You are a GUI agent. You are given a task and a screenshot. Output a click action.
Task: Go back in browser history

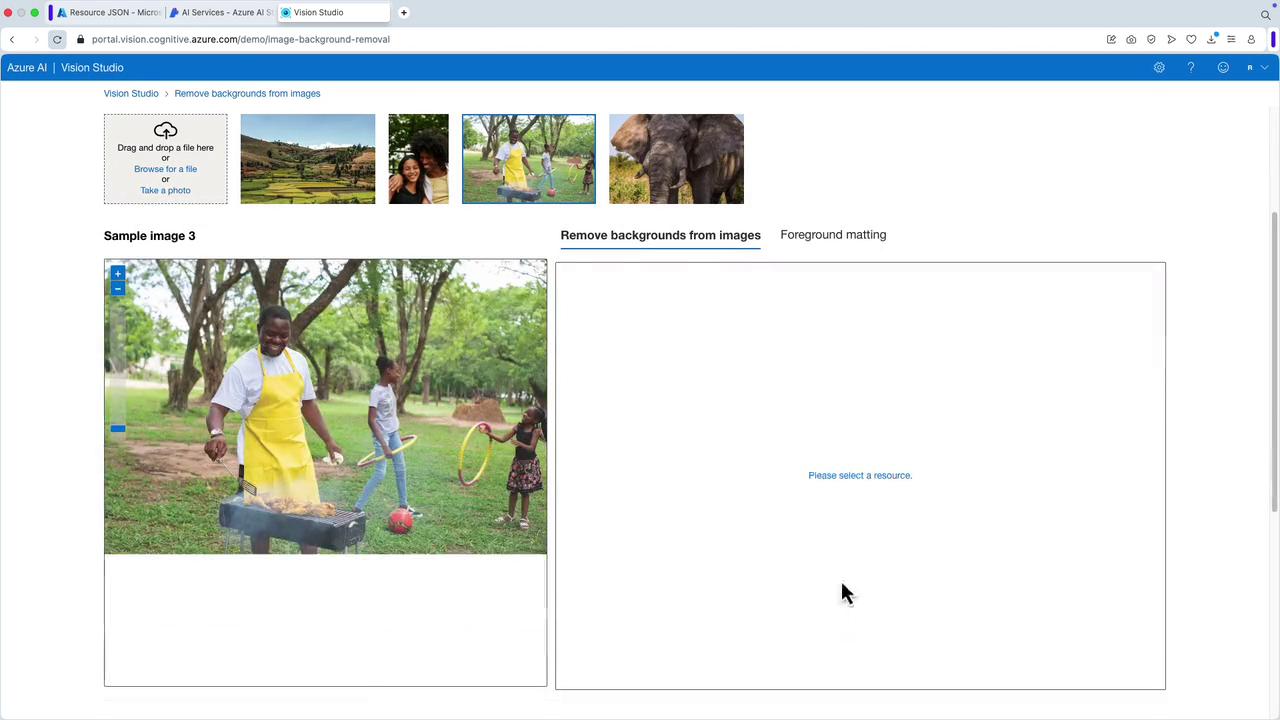[12, 40]
